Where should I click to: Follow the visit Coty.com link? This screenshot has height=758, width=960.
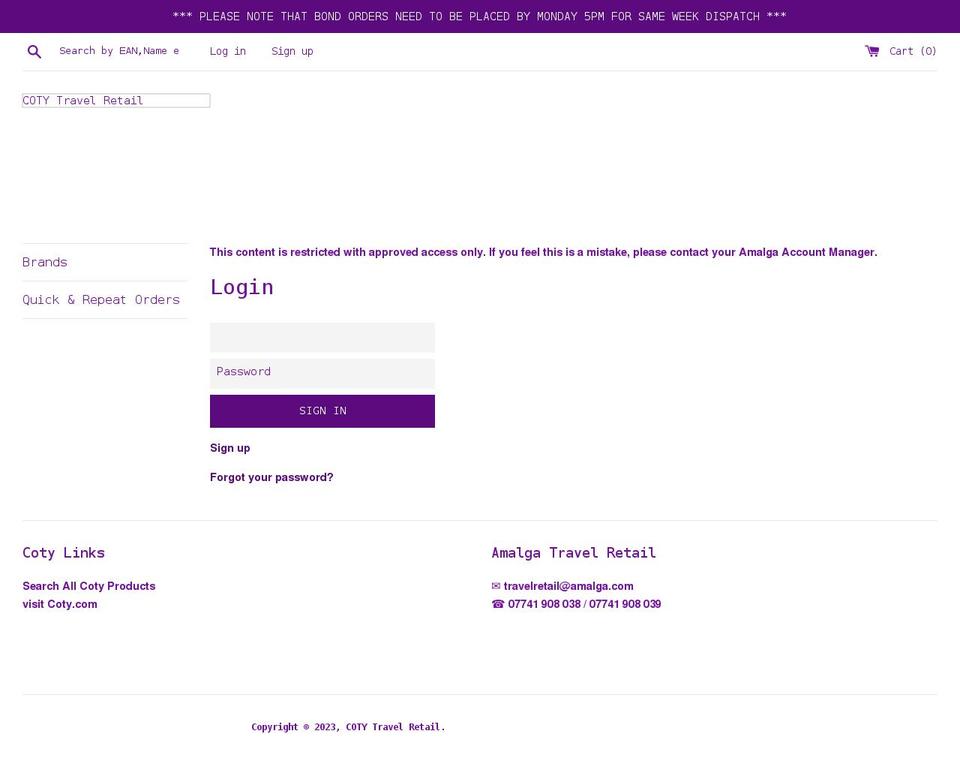point(60,604)
